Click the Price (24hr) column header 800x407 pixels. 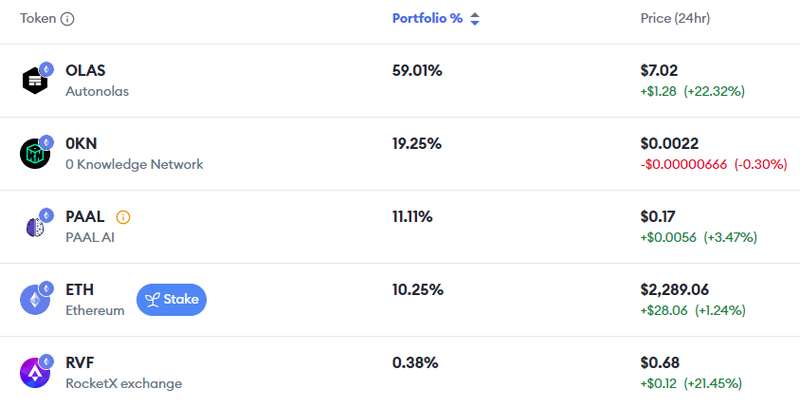pyautogui.click(x=675, y=19)
